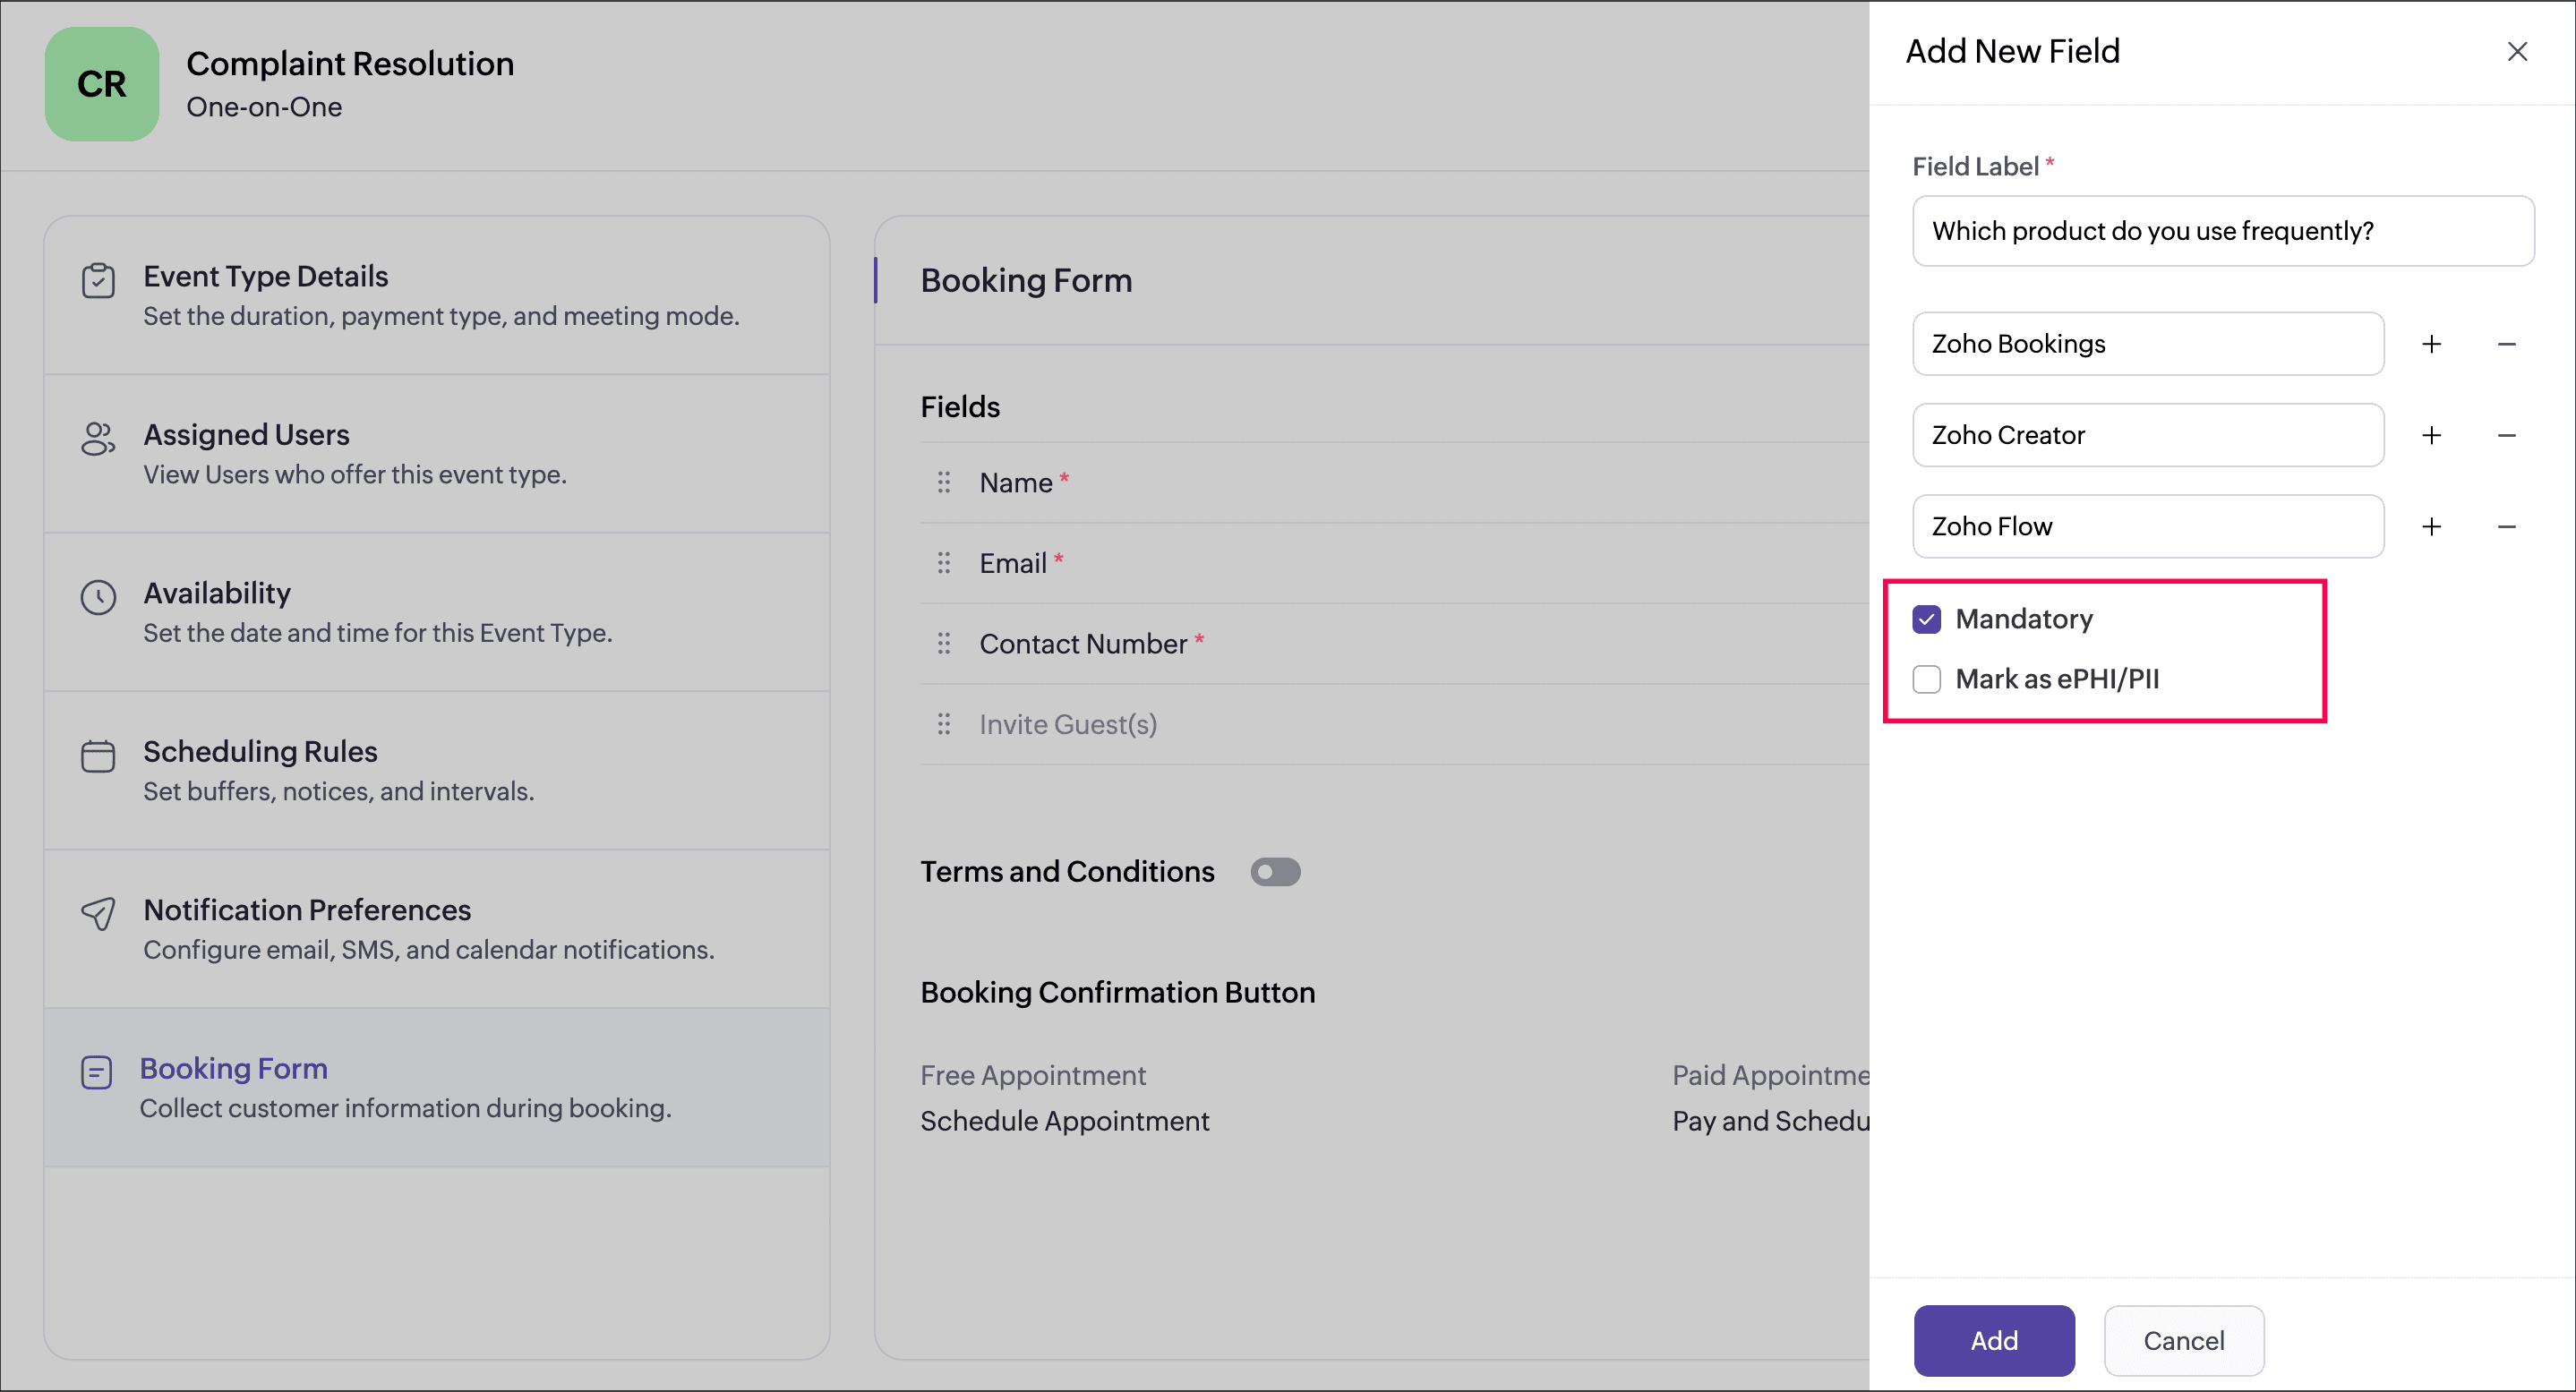The image size is (2576, 1392).
Task: Enable Mark as ePHI/PII checkbox
Action: point(1926,679)
